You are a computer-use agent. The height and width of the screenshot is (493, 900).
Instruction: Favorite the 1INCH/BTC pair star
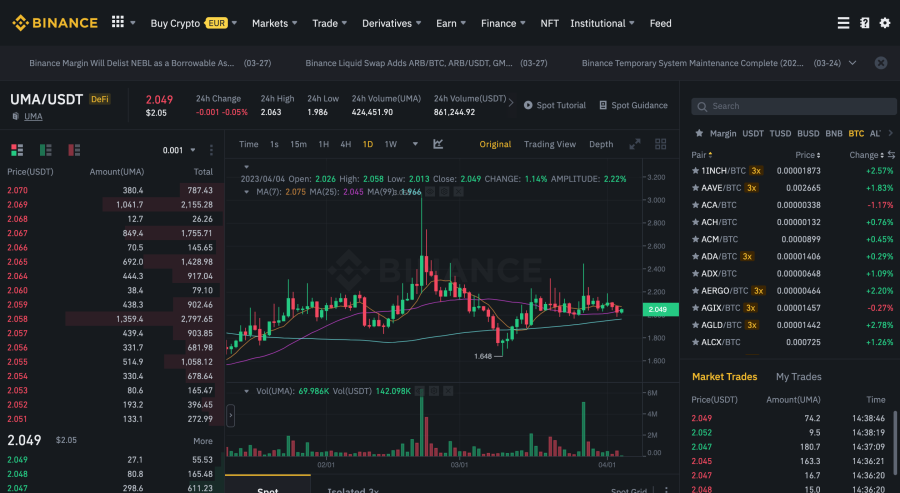tap(696, 170)
